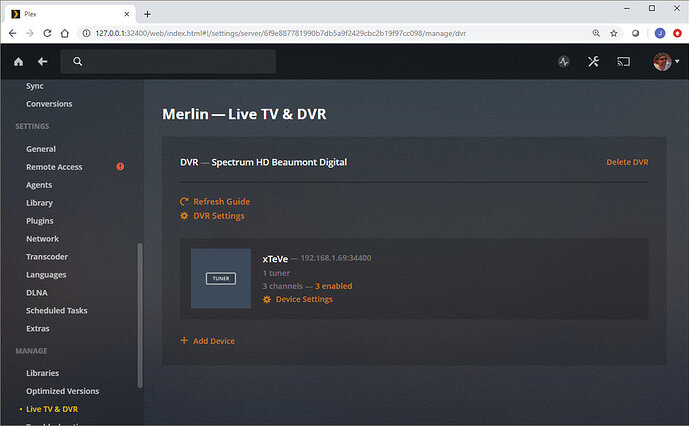The image size is (689, 426).
Task: Select Live TV & DVR in sidebar
Action: [x=52, y=409]
